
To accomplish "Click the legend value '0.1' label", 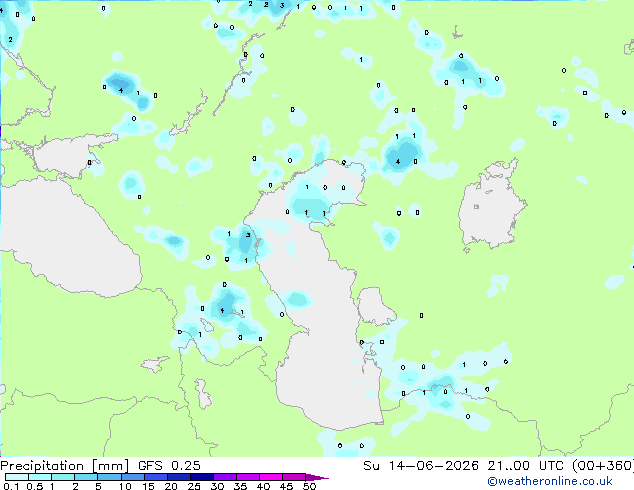I will [11, 486].
